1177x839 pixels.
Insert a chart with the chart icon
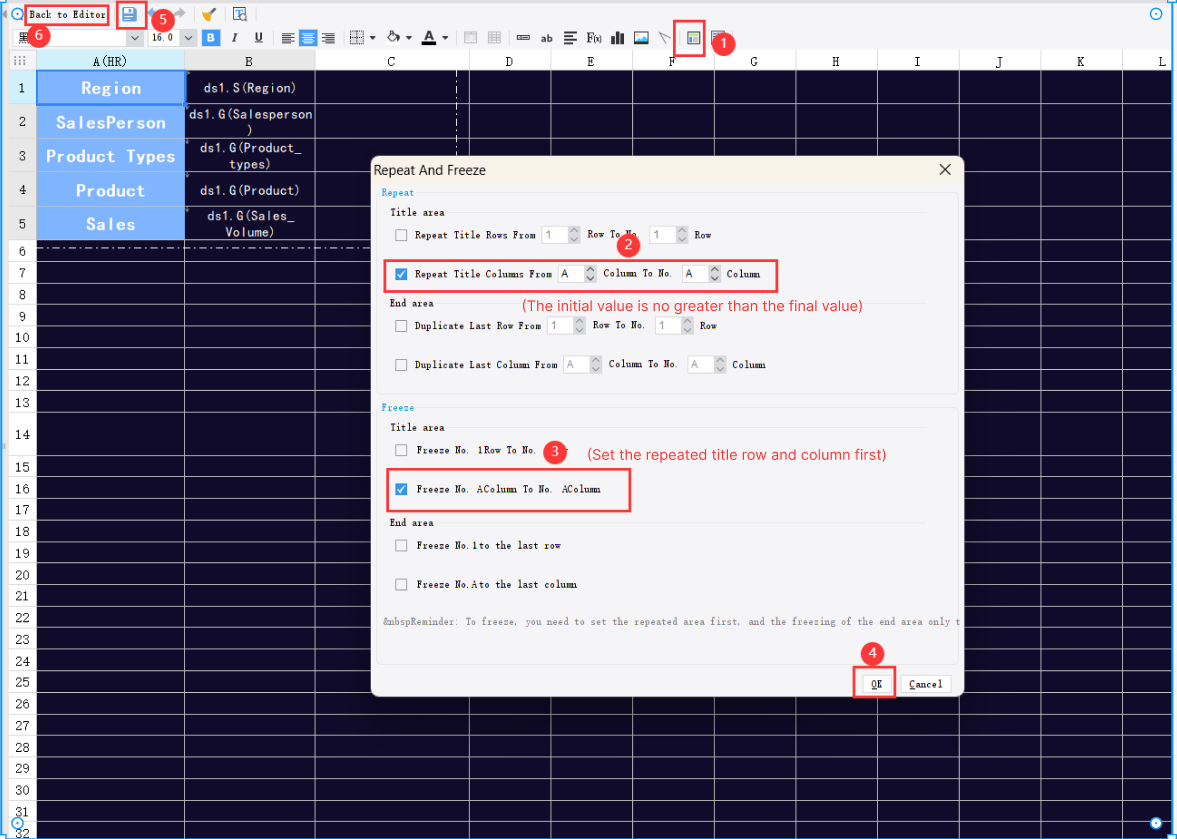pos(617,37)
